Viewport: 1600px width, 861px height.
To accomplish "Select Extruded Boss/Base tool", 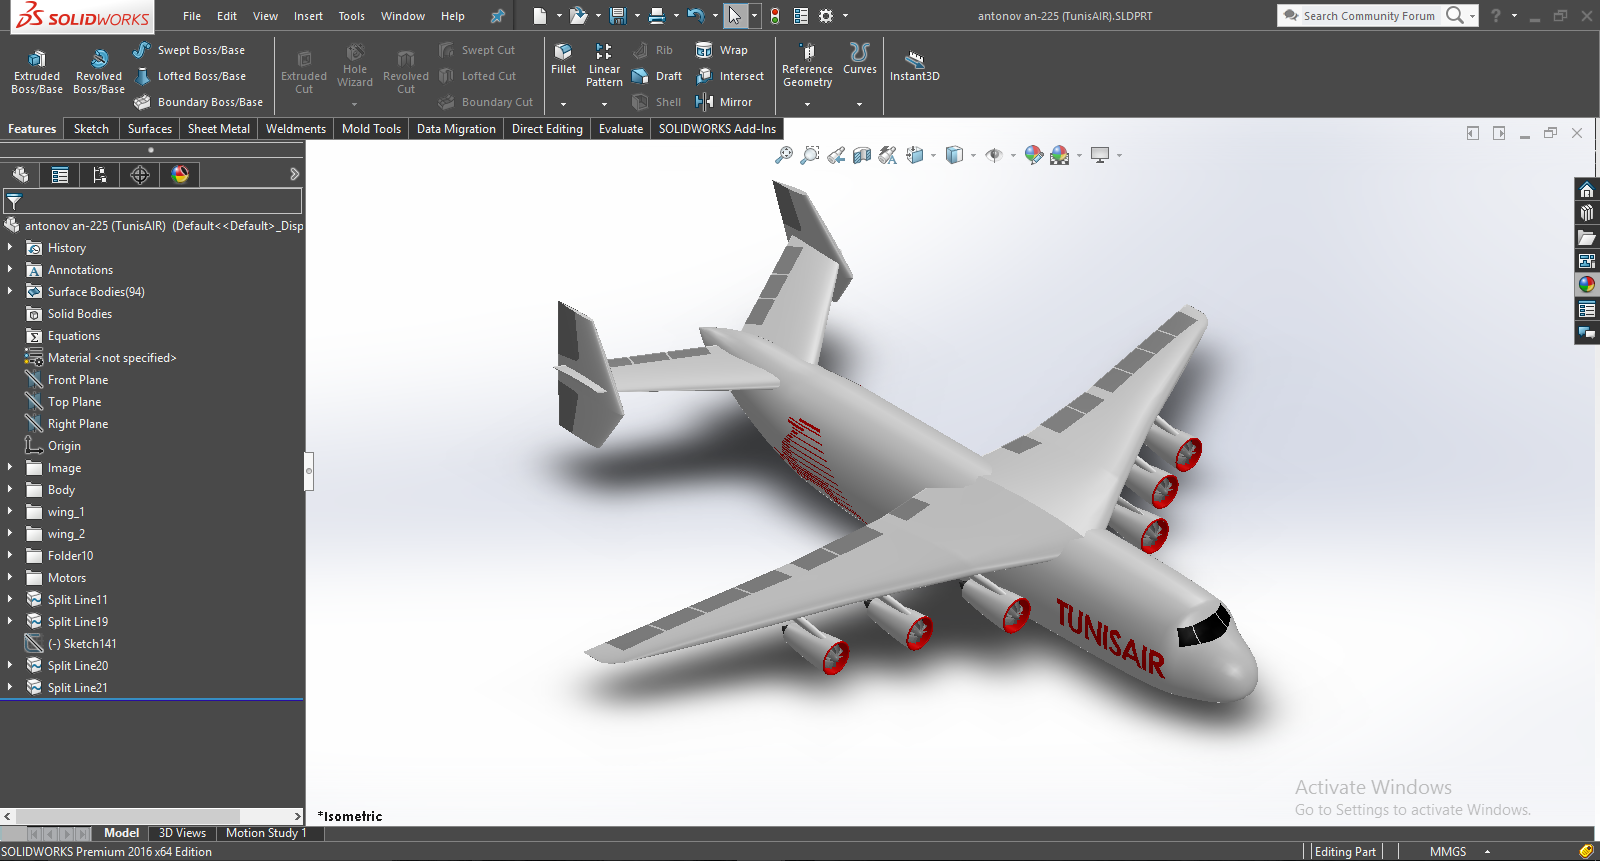I will tap(37, 70).
